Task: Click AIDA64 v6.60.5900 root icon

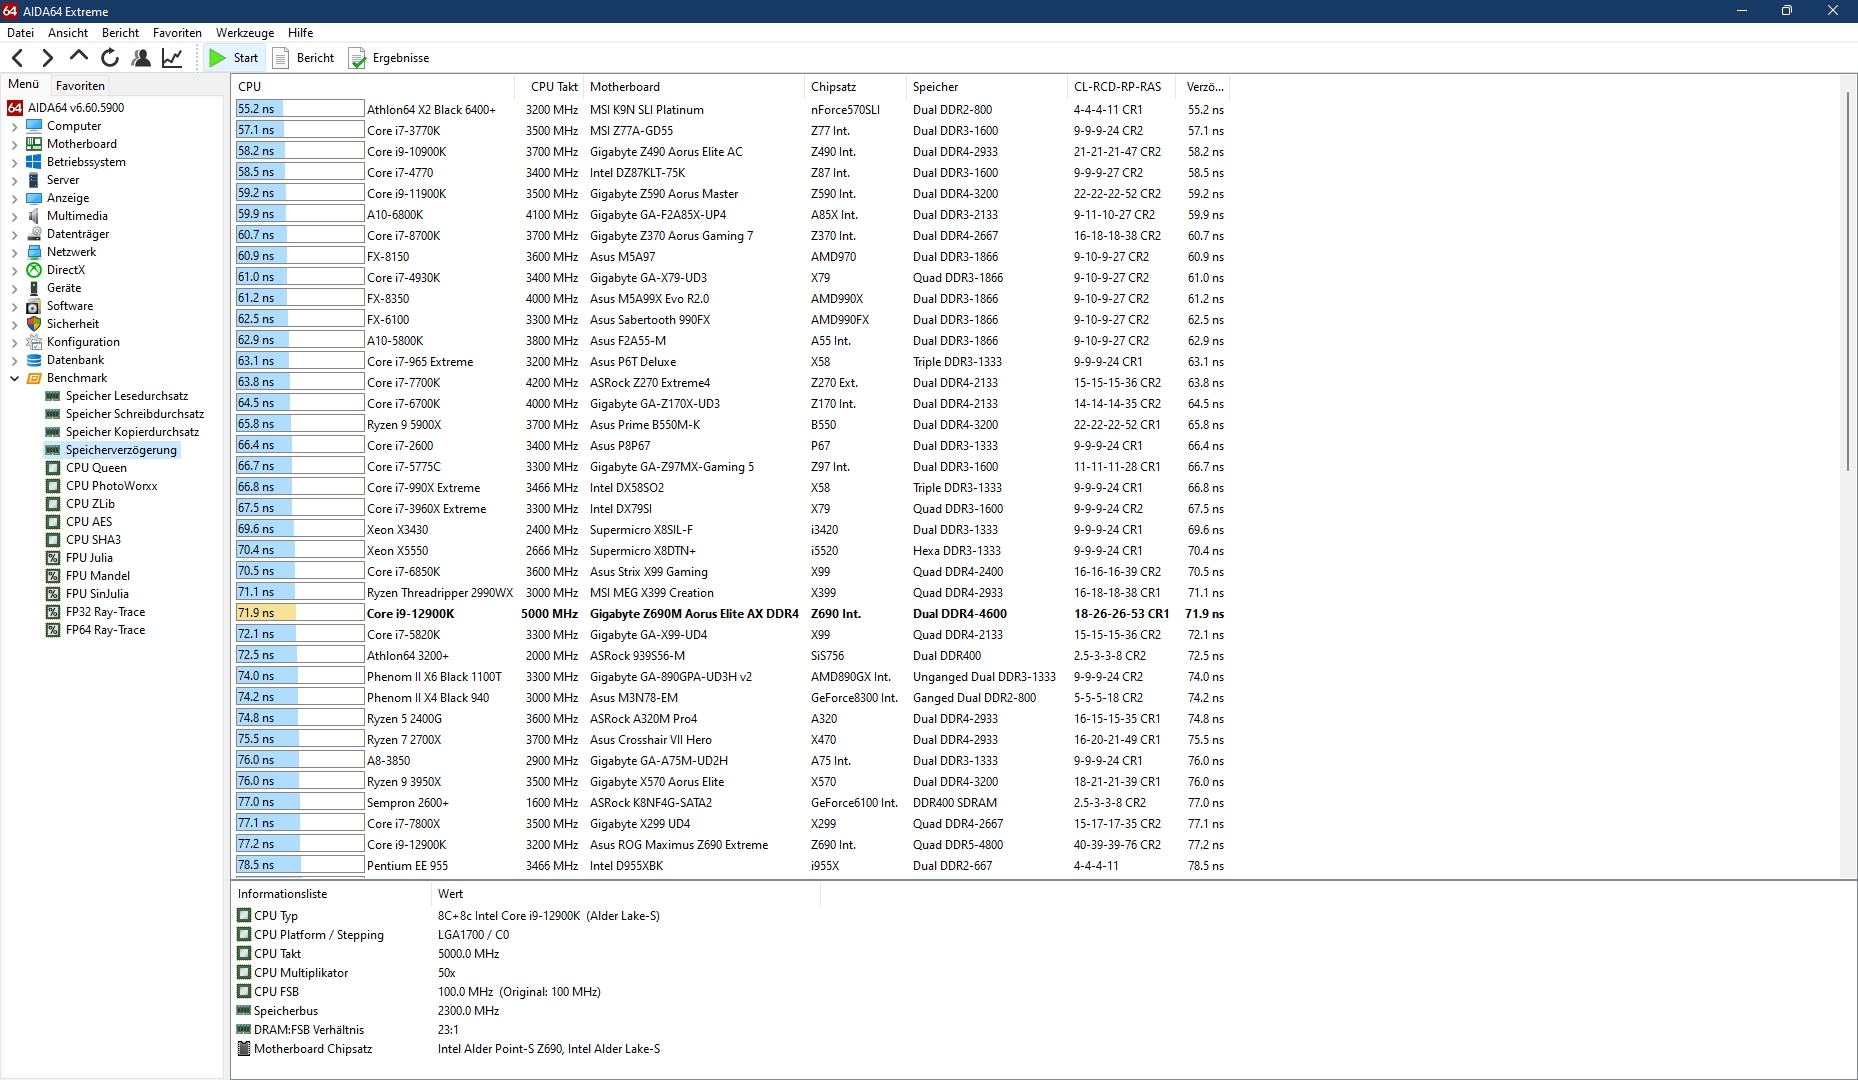Action: [15, 108]
